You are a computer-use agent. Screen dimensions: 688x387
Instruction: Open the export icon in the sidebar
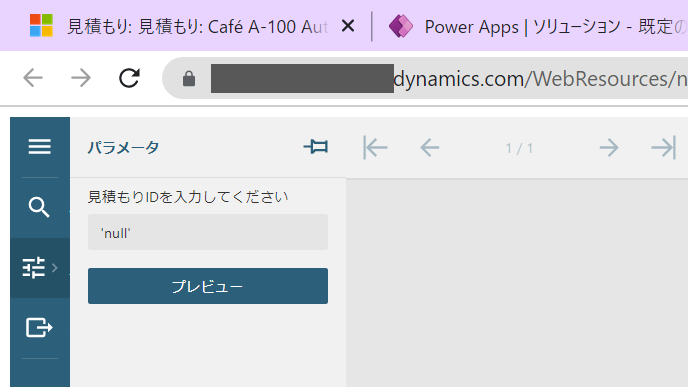coord(39,327)
